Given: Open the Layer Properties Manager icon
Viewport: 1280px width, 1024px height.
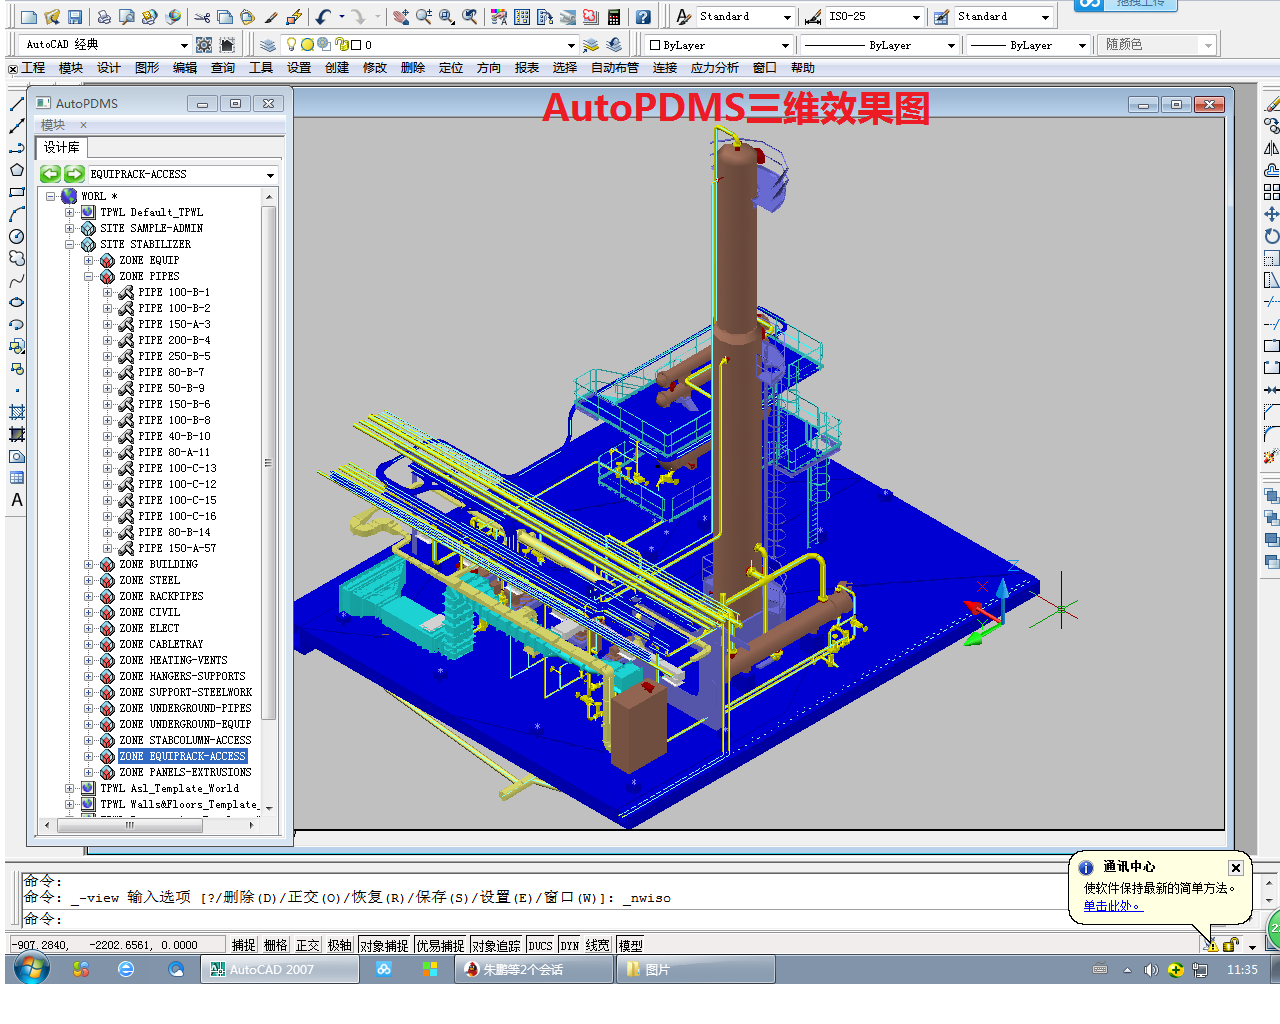Looking at the screenshot, I should [268, 45].
